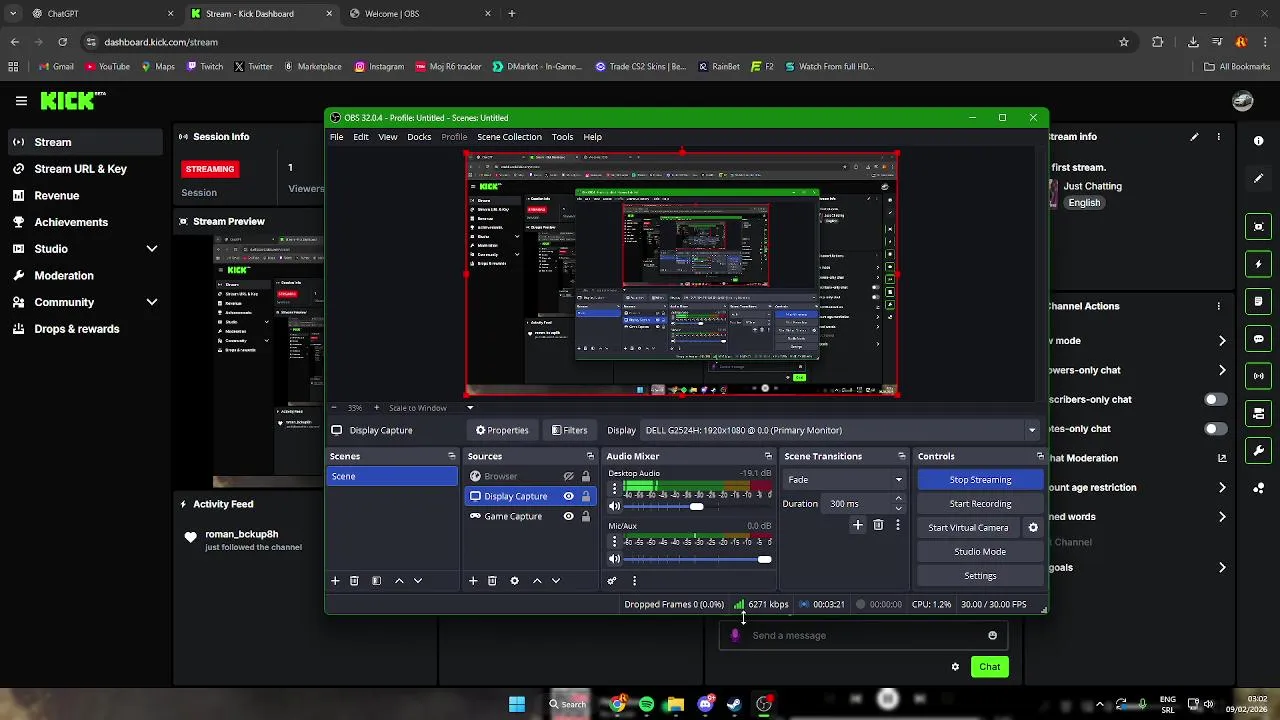Open the Kick hamburger menu
The width and height of the screenshot is (1280, 720).
[x=21, y=100]
